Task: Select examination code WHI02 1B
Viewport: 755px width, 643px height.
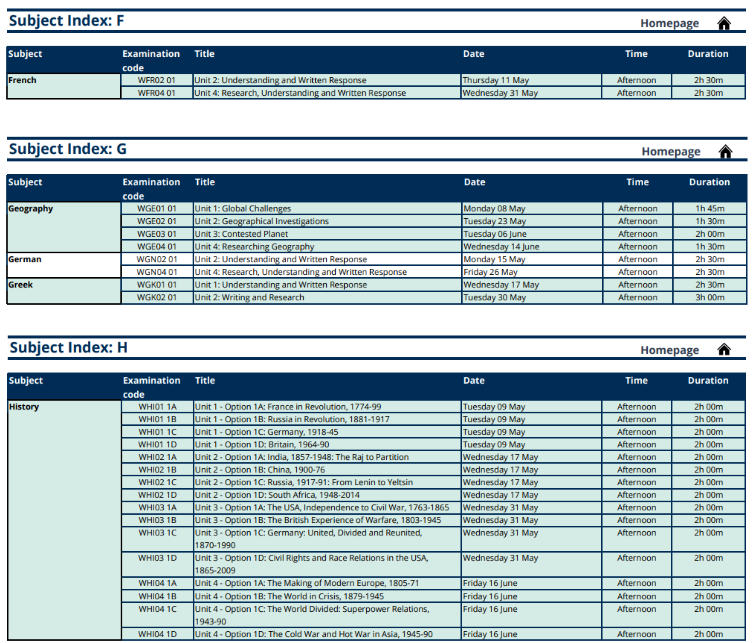Action: click(x=157, y=470)
